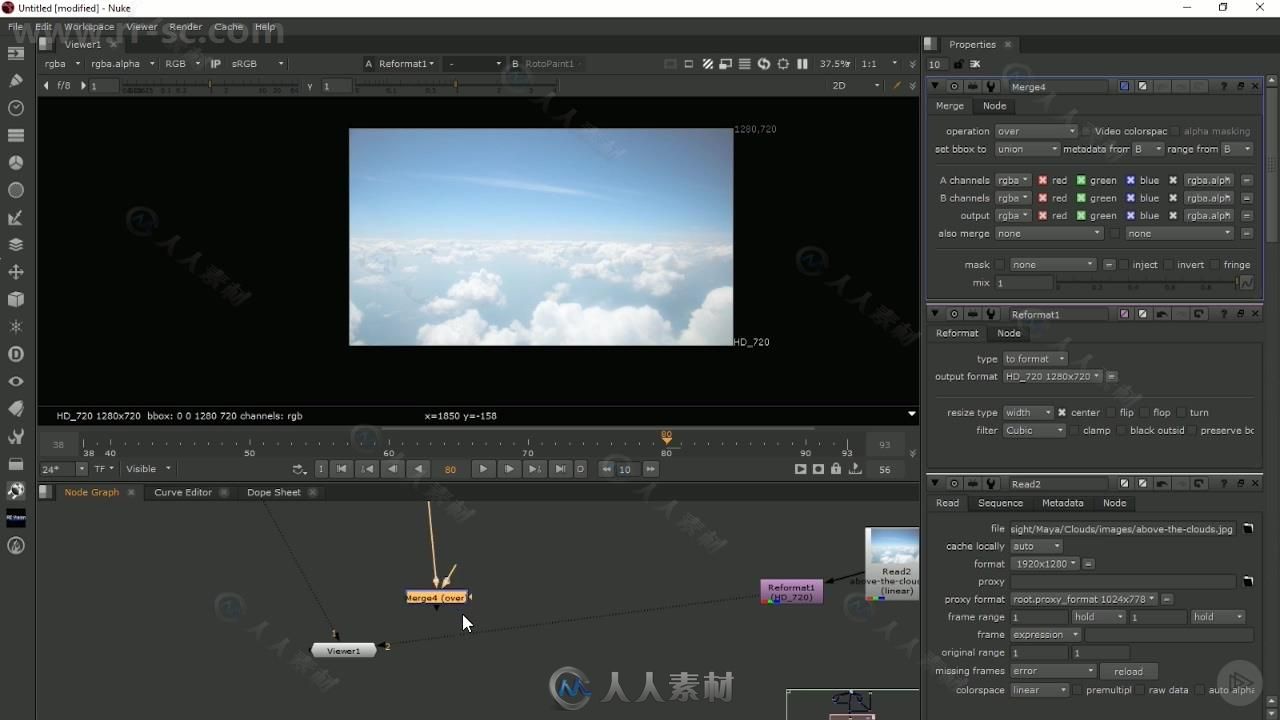
Task: Open the Read2 colorspace linear dropdown
Action: (x=1039, y=690)
